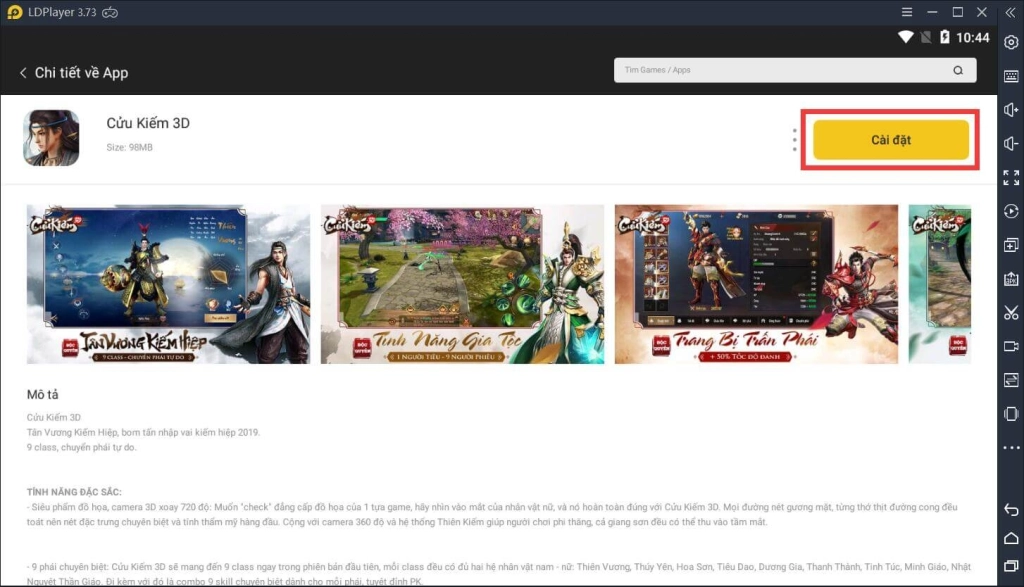Open the LDPlayer hamburger menu in title bar

[x=907, y=12]
